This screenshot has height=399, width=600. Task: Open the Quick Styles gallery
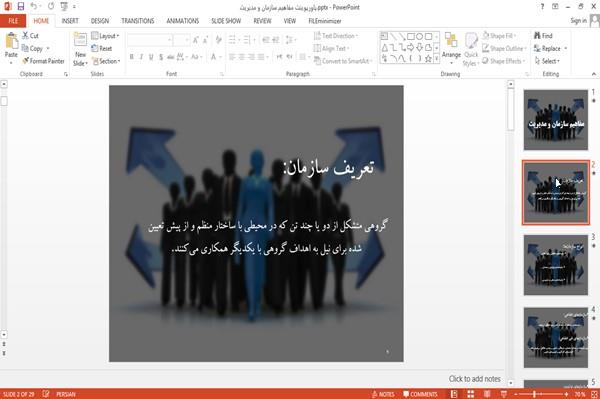pyautogui.click(x=471, y=49)
